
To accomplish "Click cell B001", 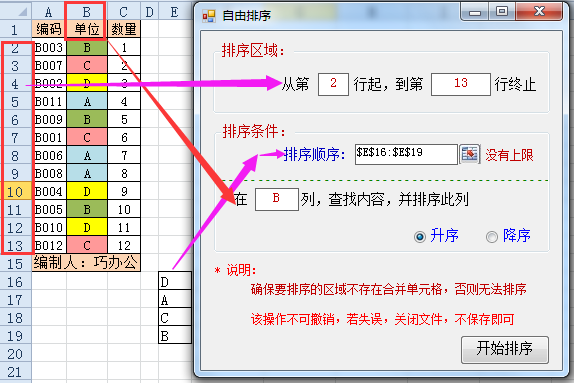I will pyautogui.click(x=49, y=137).
